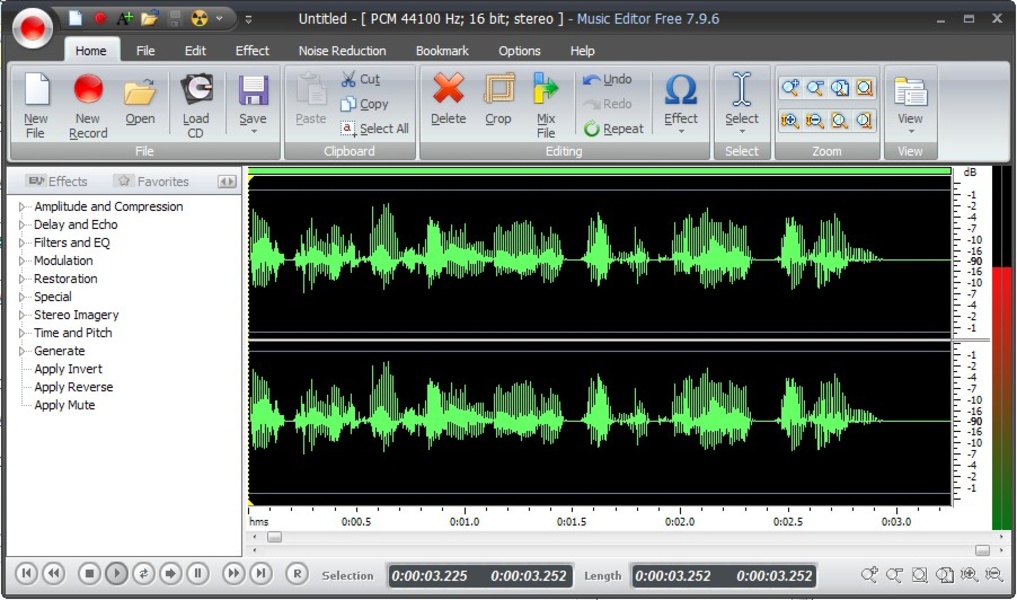Open the Save dropdown menu
The width and height of the screenshot is (1017, 600).
[253, 131]
